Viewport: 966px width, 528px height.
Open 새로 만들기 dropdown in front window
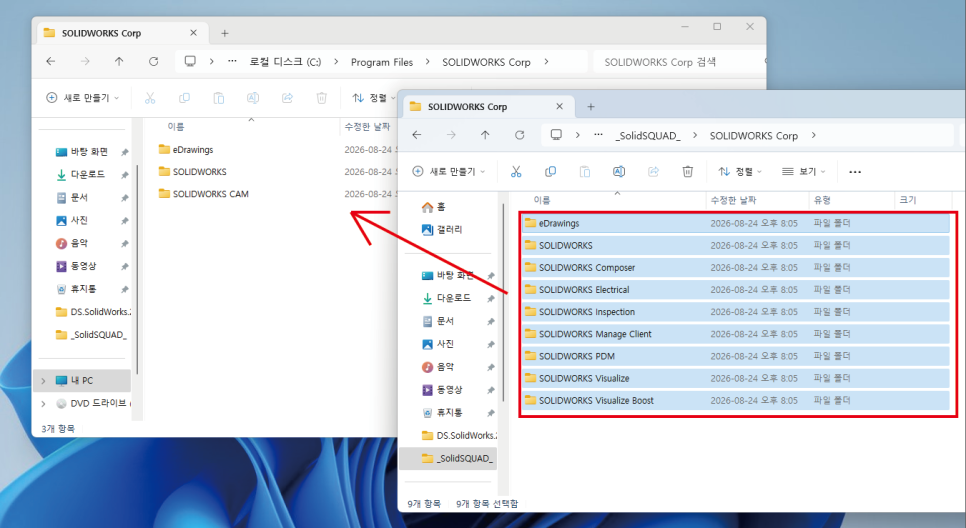pos(448,172)
